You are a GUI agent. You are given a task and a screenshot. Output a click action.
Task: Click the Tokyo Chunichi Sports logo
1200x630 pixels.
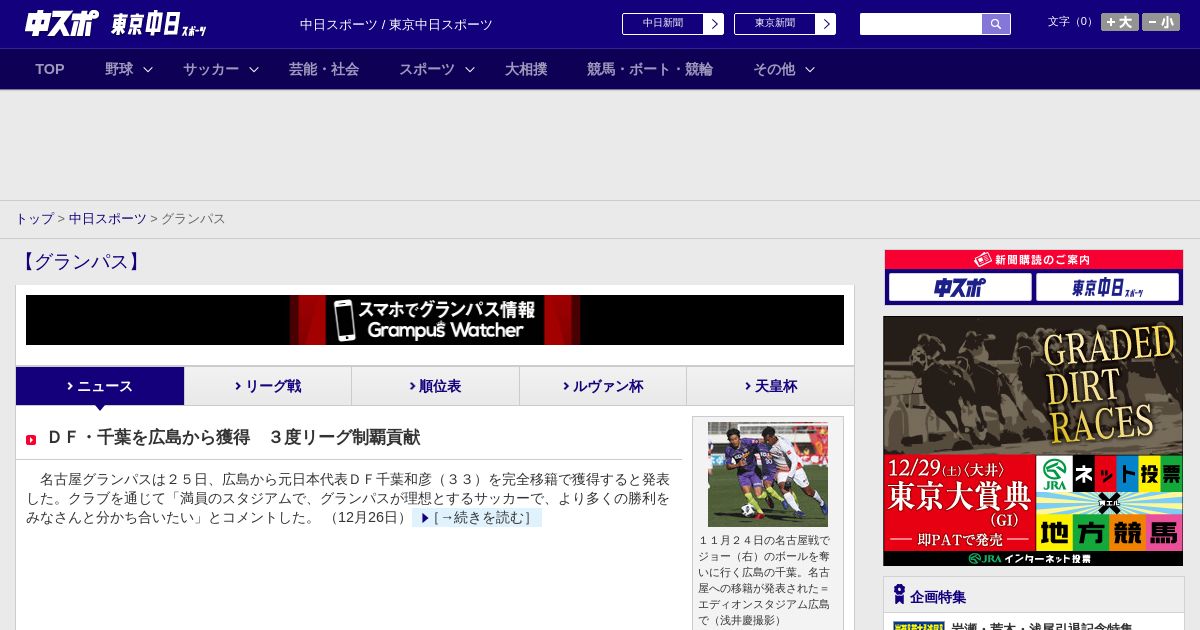point(159,24)
